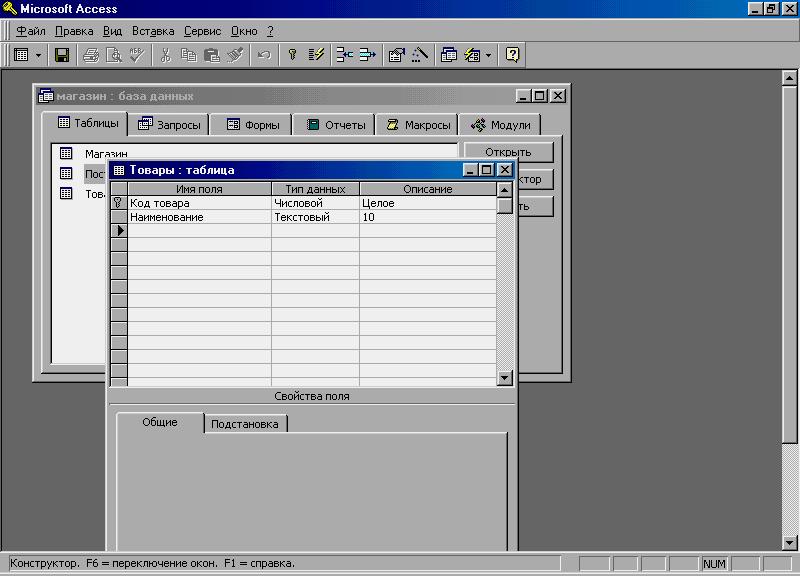
Task: Select the Магазин table in the list
Action: [x=106, y=154]
